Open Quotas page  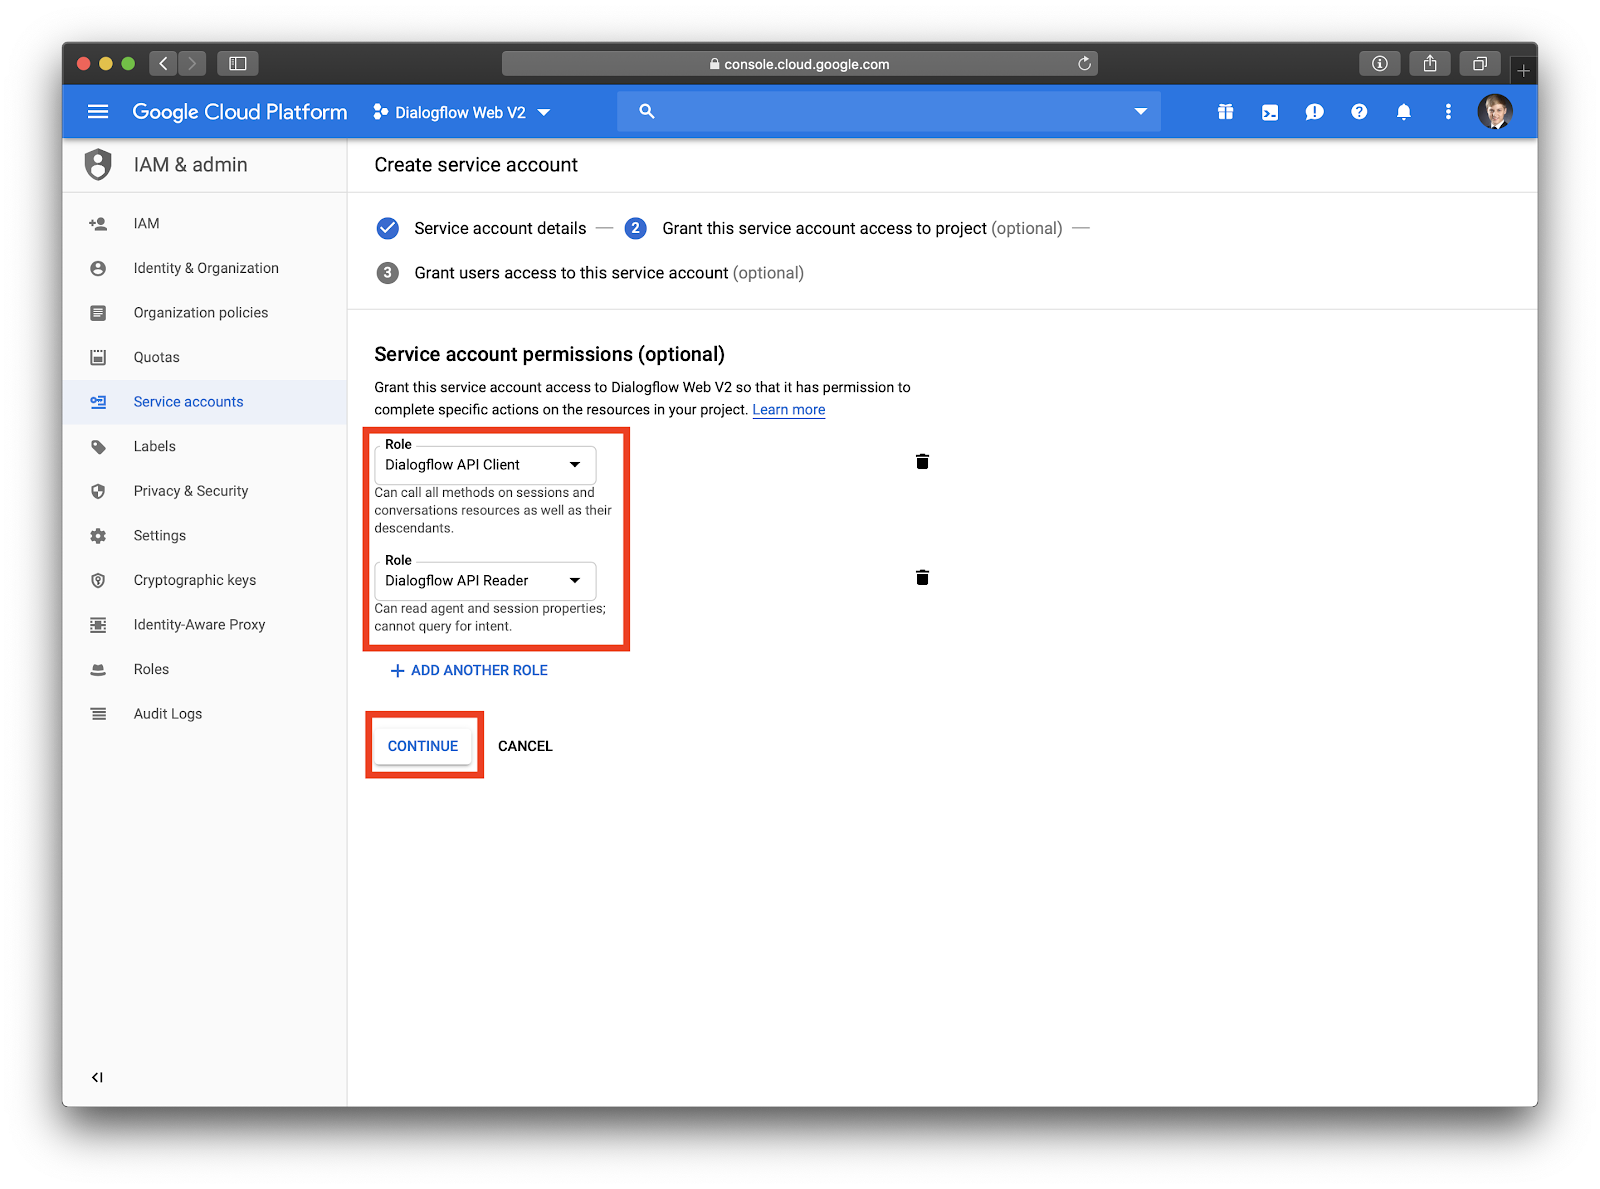click(x=157, y=357)
